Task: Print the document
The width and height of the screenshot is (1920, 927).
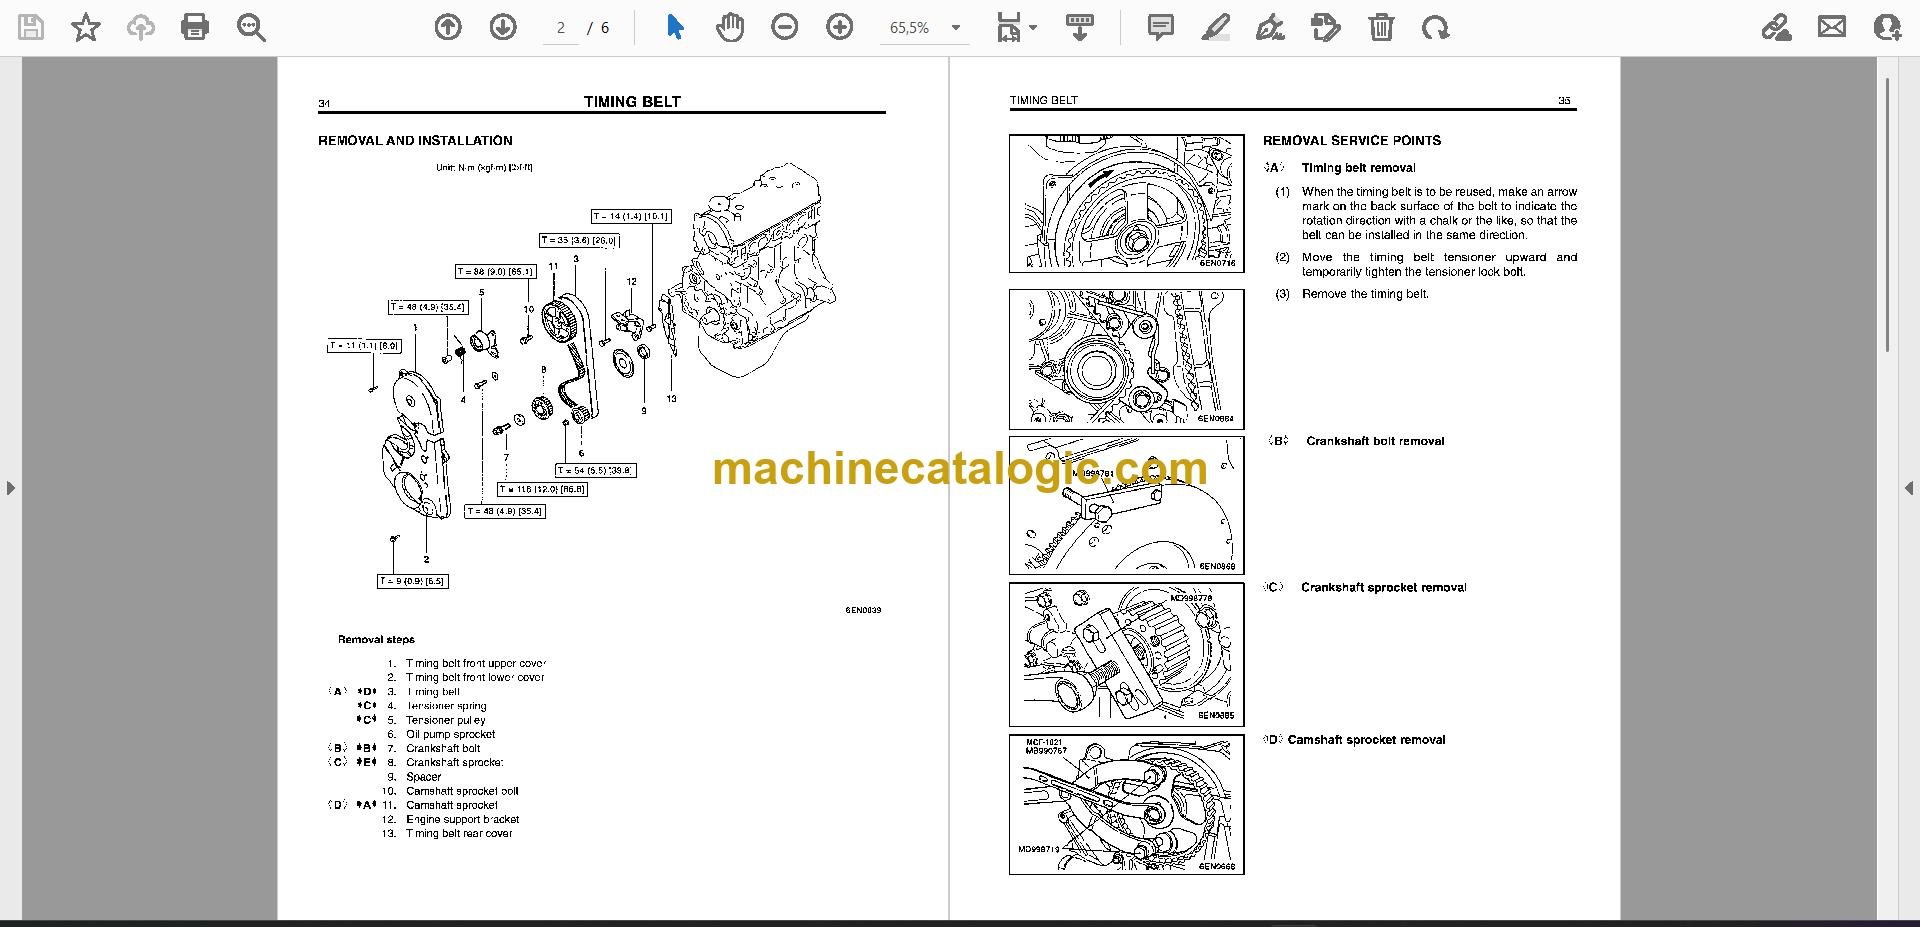Action: (195, 28)
